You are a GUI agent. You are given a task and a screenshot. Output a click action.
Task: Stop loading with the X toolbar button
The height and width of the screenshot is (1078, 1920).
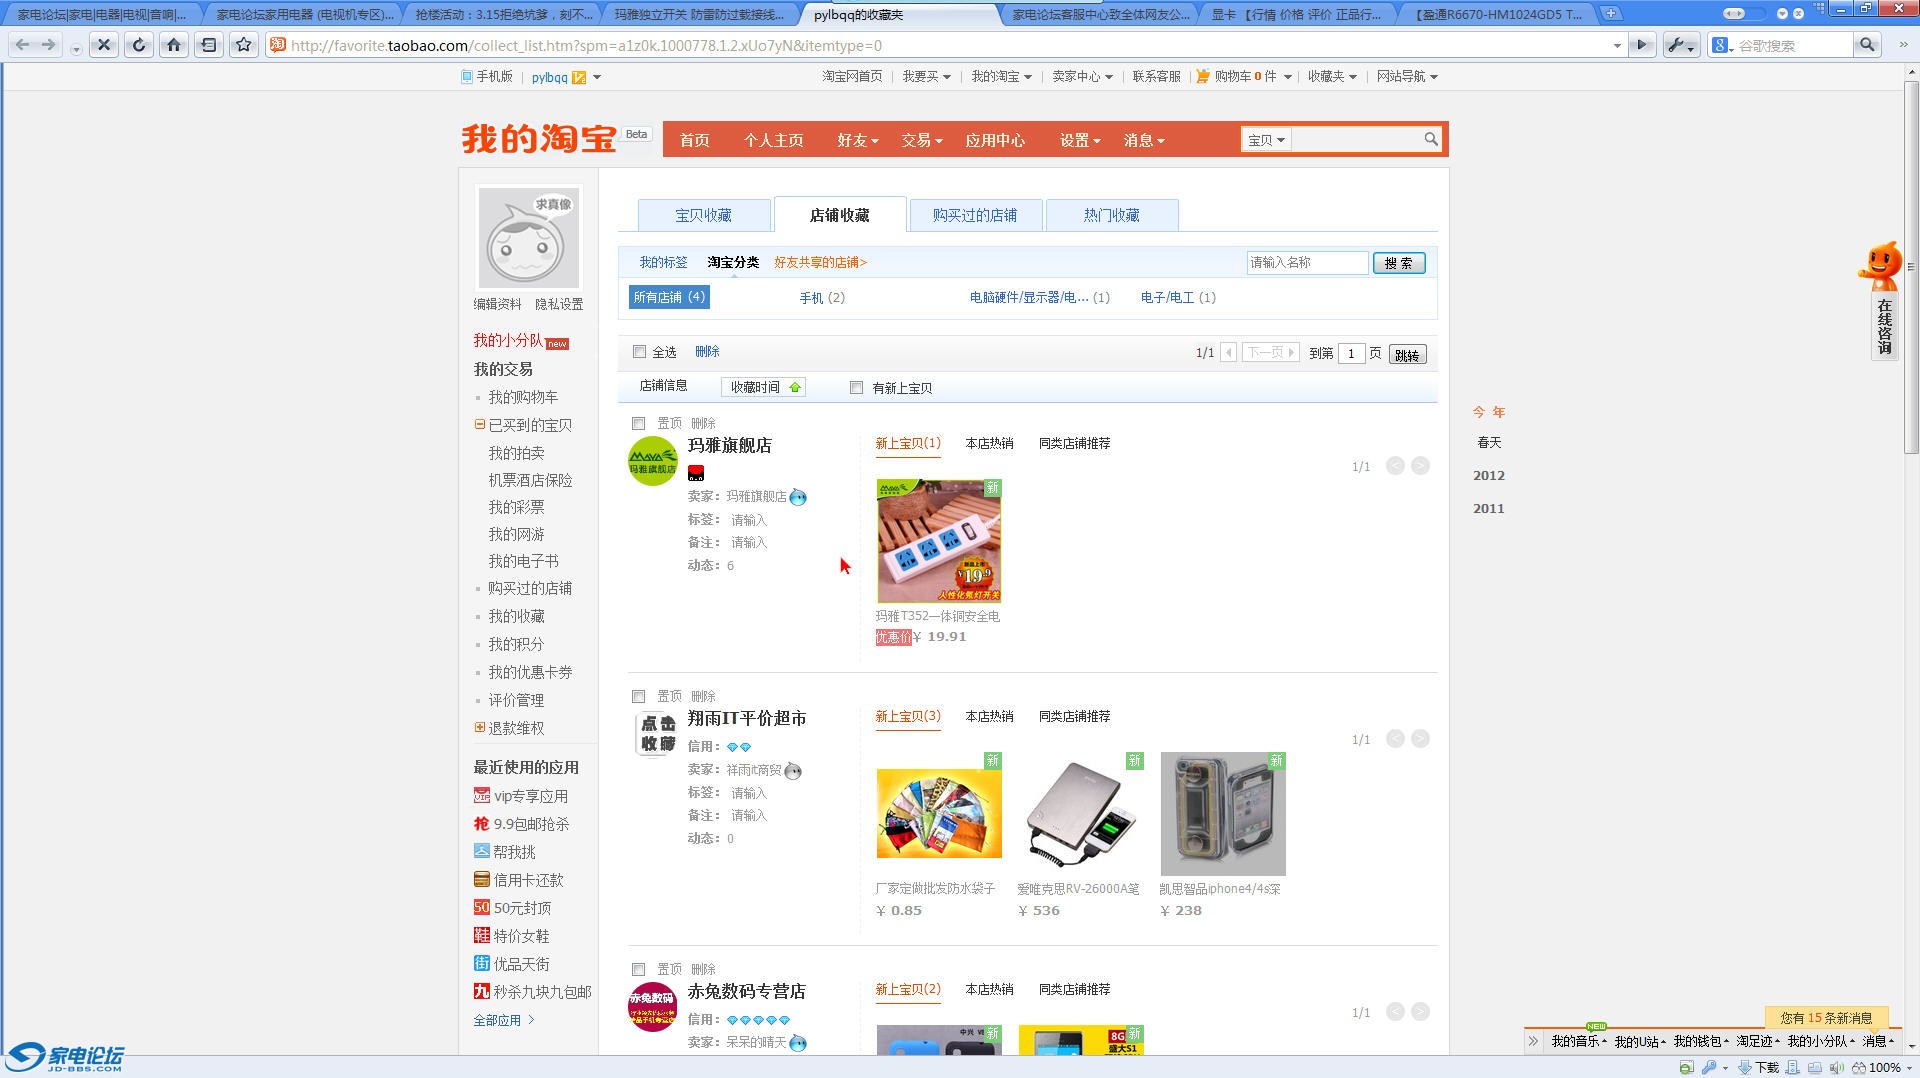click(x=103, y=45)
